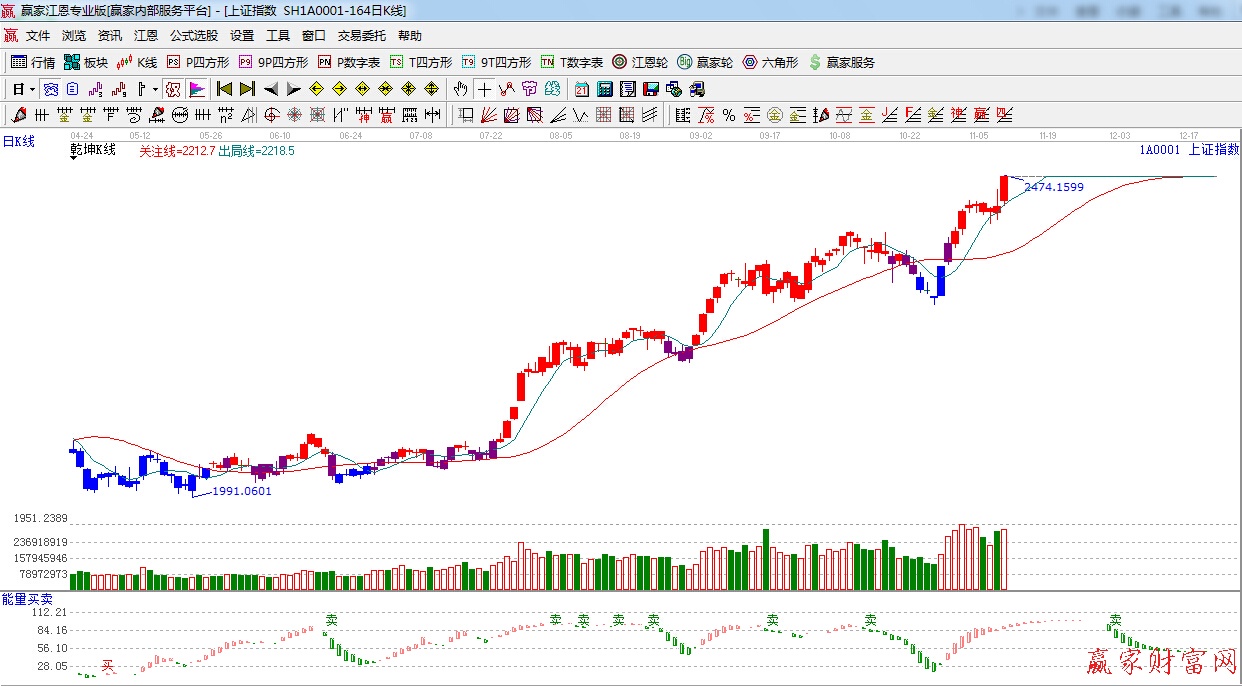This screenshot has height=686, width=1242.
Task: Toggle the 权 adjustment button
Action: [x=173, y=89]
